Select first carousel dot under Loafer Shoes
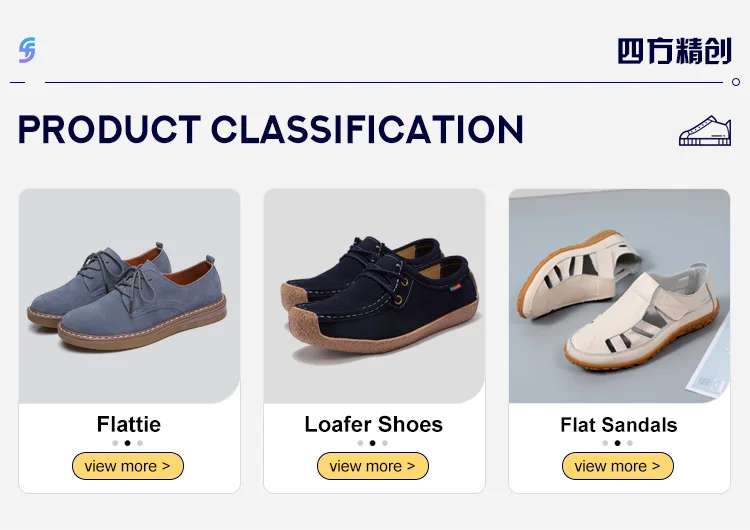 pos(360,443)
